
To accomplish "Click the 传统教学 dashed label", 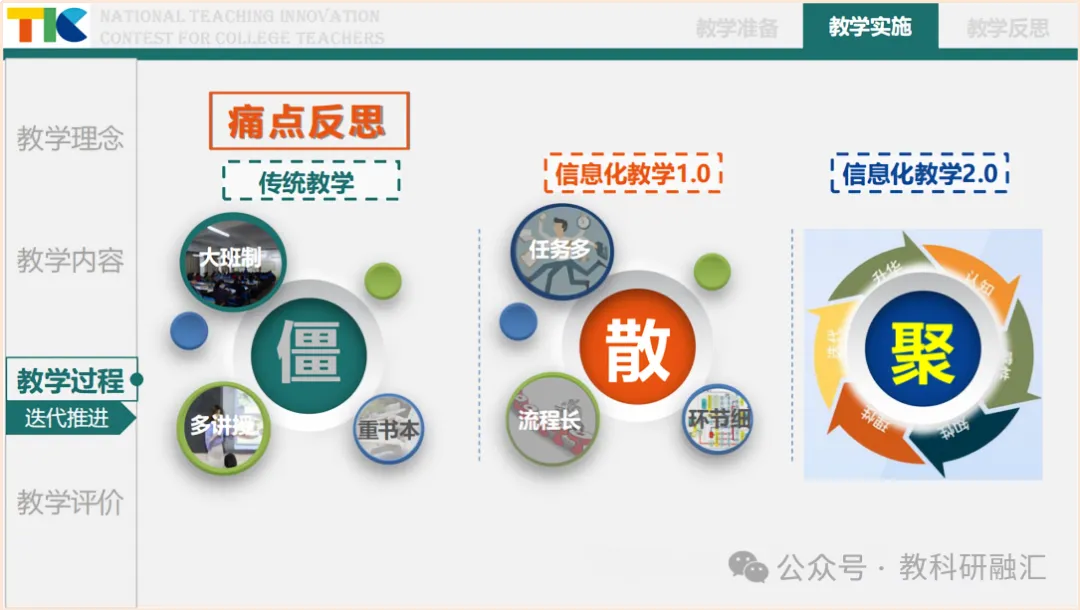I will coord(311,181).
